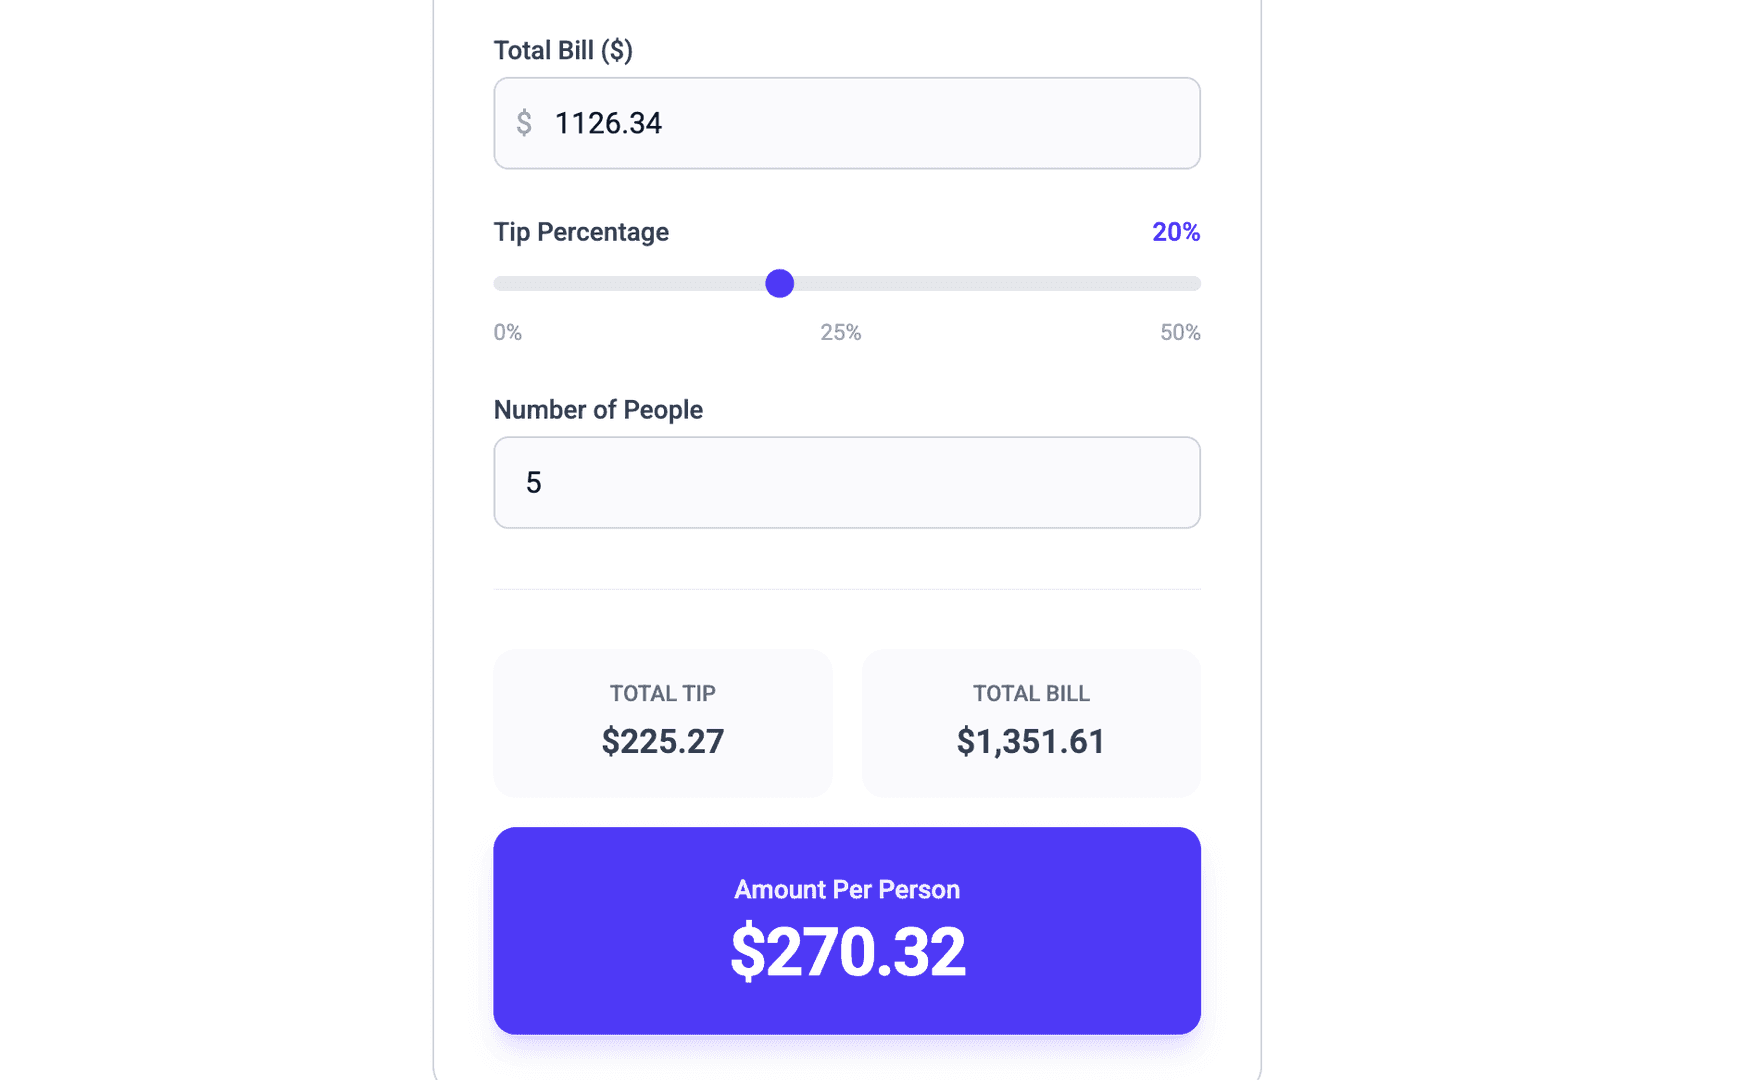Click the 25% label below the slider track
This screenshot has height=1080, width=1741.
pos(840,332)
